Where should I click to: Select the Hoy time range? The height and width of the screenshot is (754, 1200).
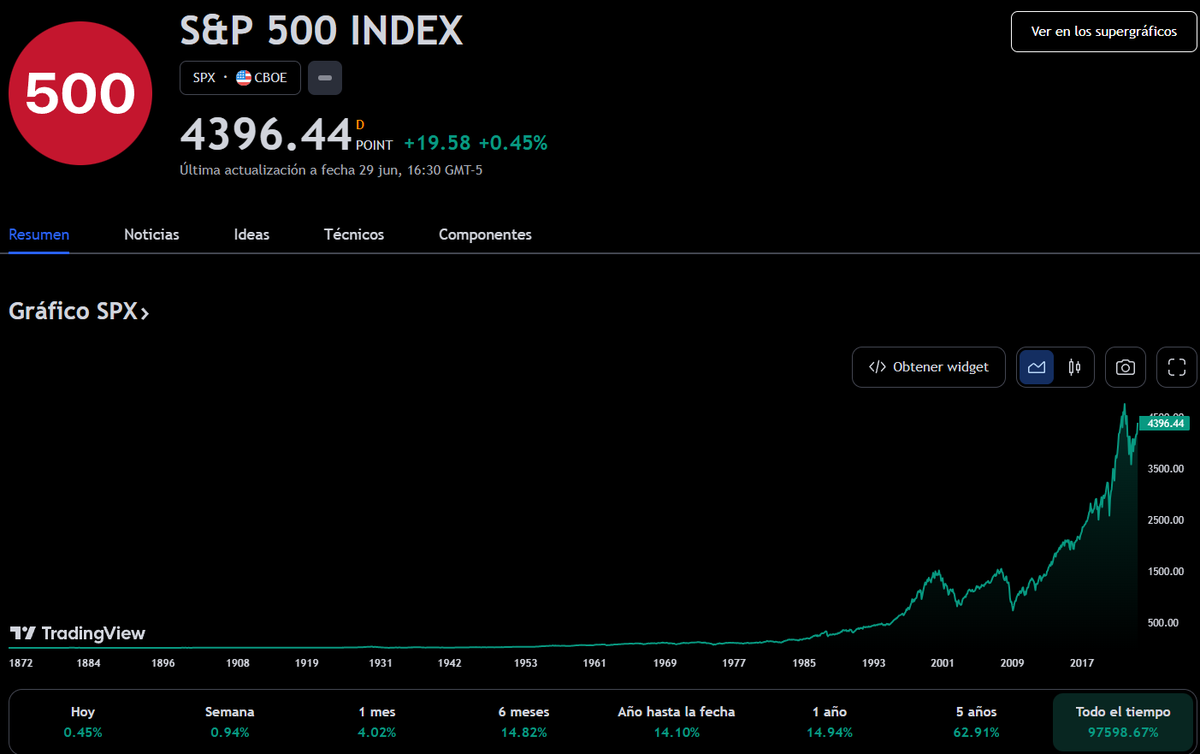[x=83, y=721]
